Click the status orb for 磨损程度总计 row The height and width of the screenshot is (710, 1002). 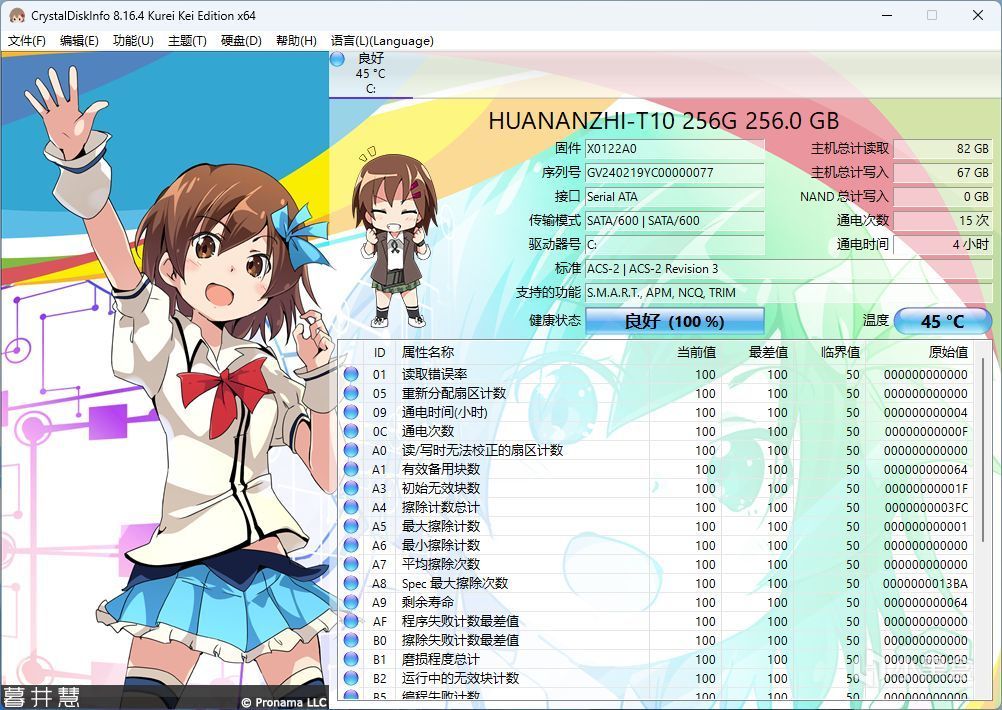(x=351, y=659)
